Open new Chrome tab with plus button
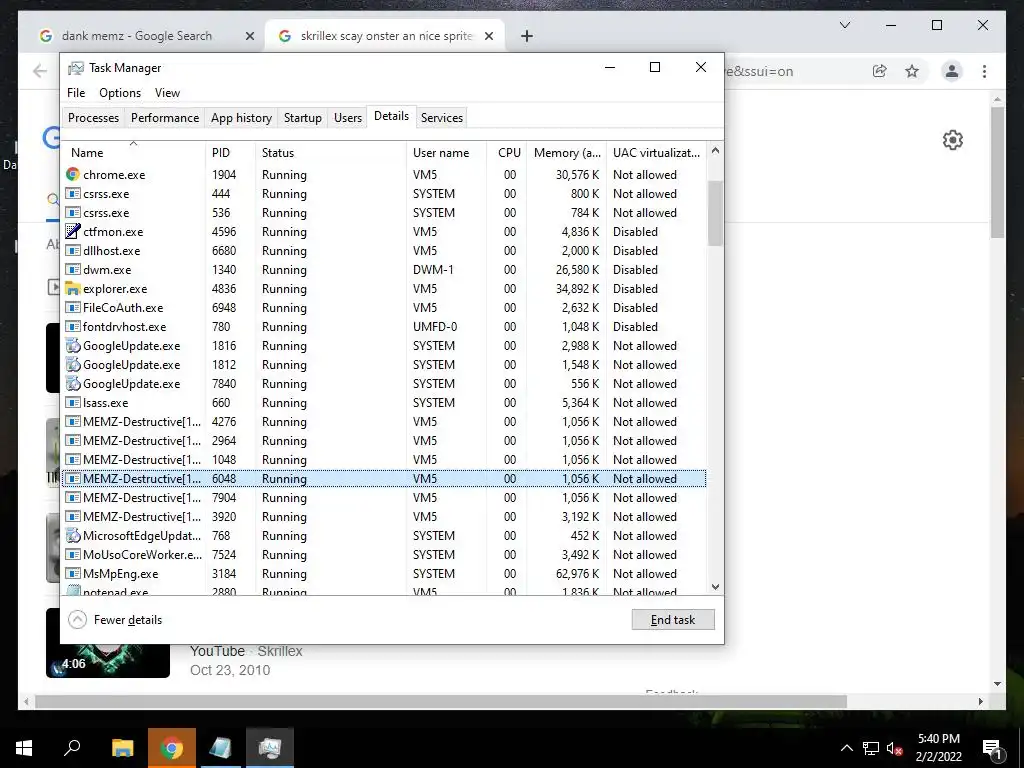This screenshot has width=1024, height=768. coord(527,37)
